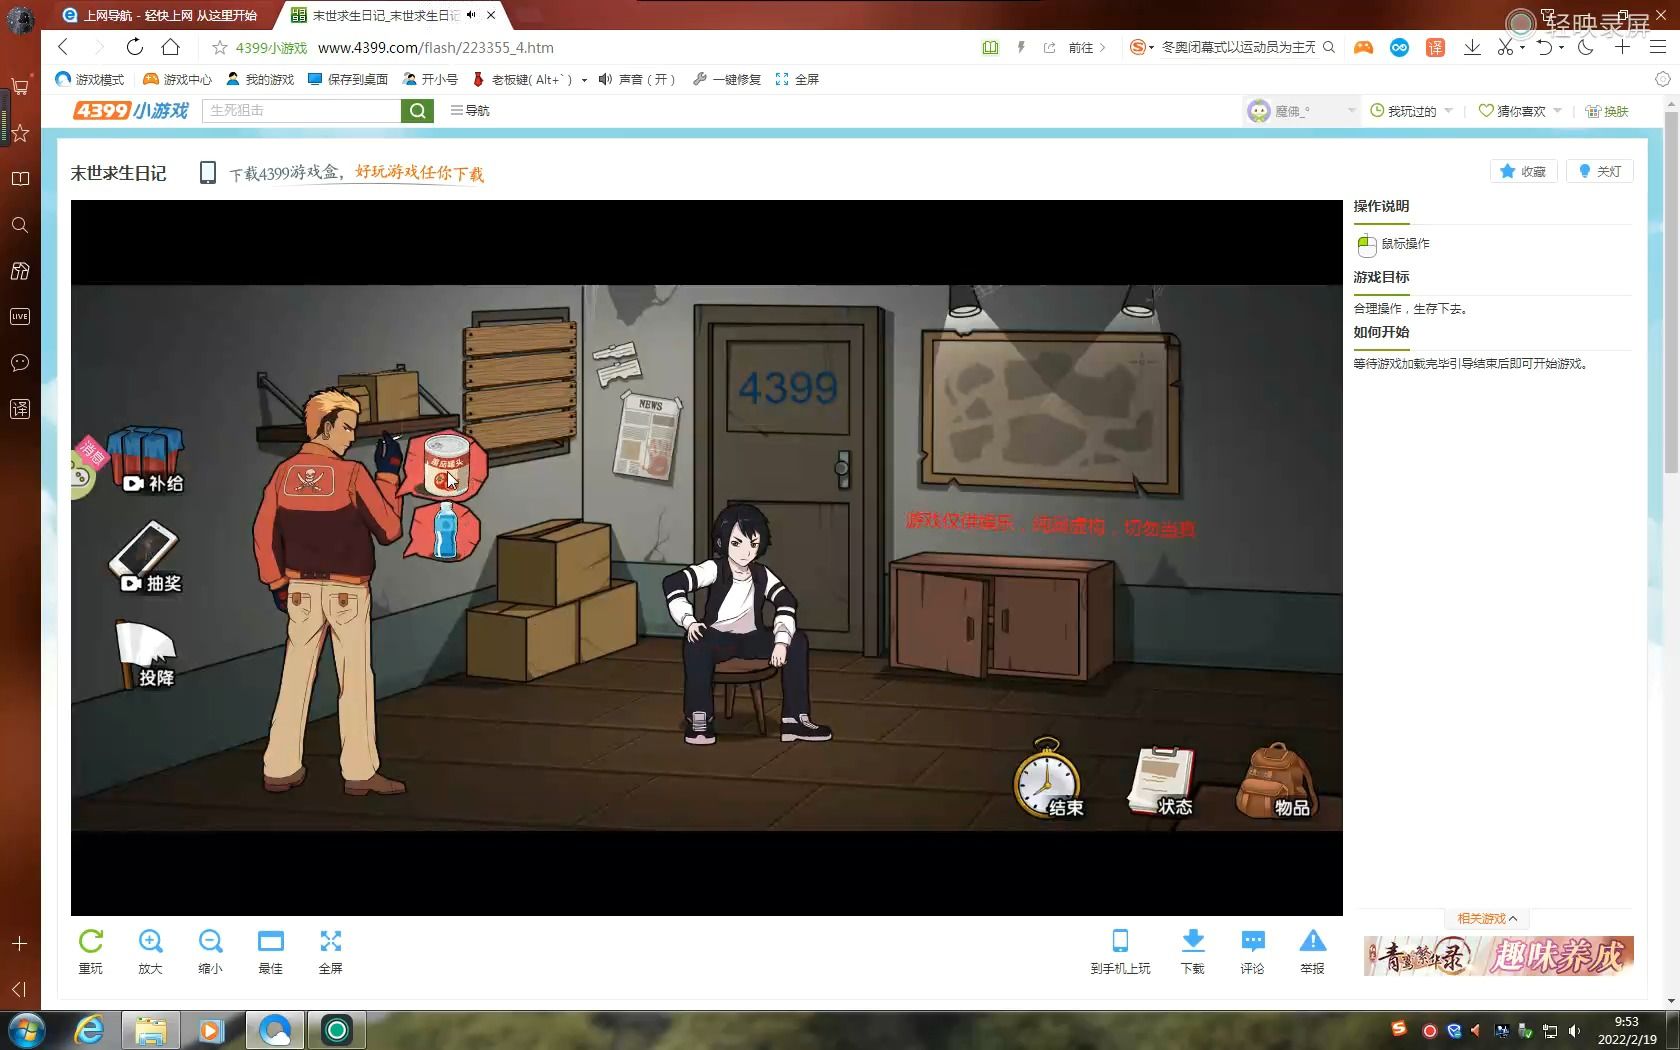Open 游戏中心 toolbar item
Image resolution: width=1680 pixels, height=1050 pixels.
click(x=177, y=79)
